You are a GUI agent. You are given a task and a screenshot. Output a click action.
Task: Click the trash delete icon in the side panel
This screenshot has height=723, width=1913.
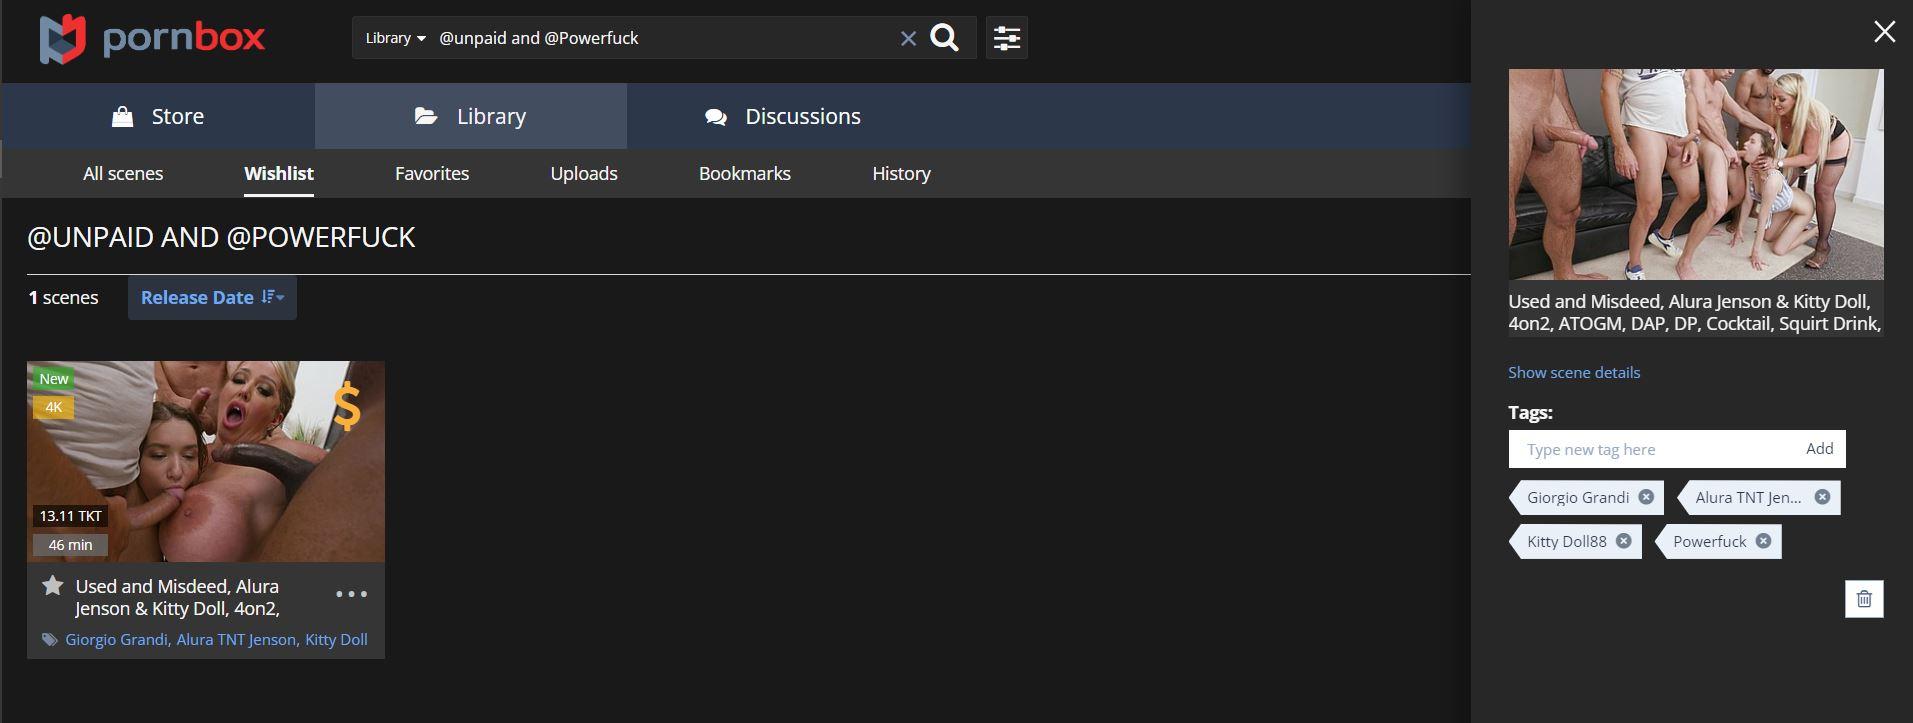click(x=1863, y=599)
